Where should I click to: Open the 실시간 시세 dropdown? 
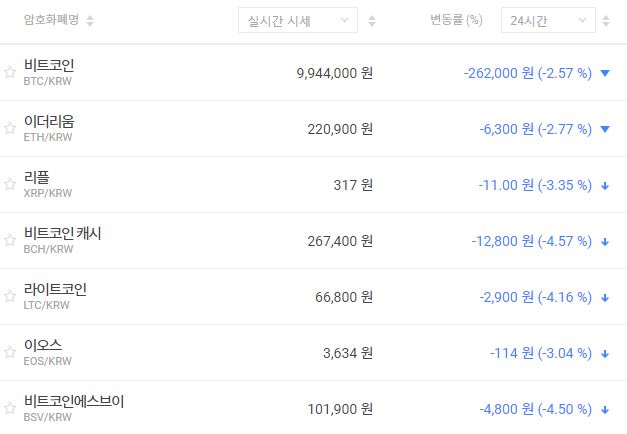point(297,20)
